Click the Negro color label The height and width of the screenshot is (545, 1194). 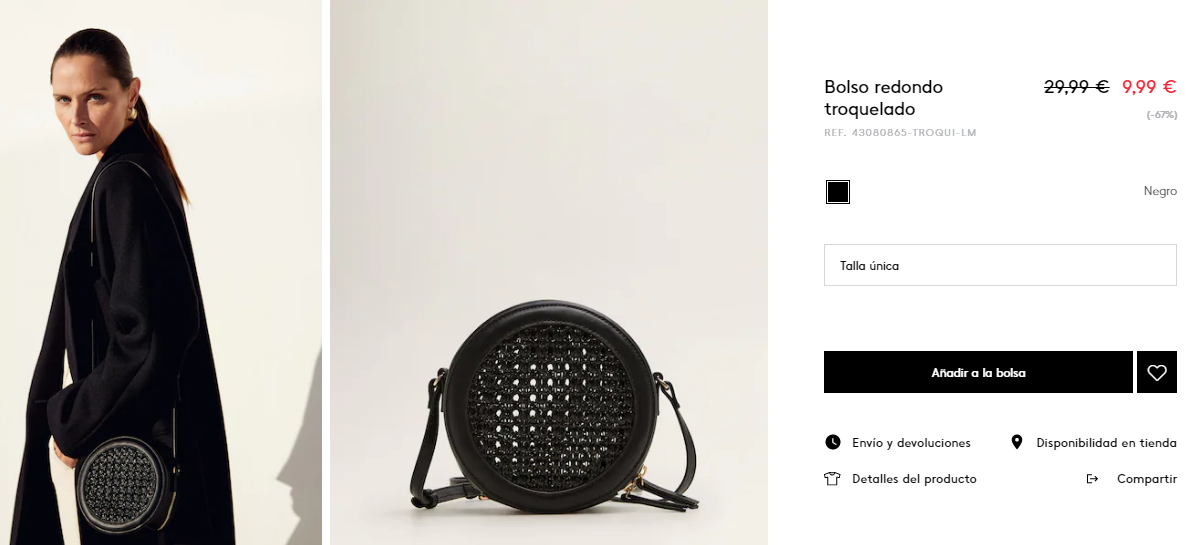(1160, 191)
